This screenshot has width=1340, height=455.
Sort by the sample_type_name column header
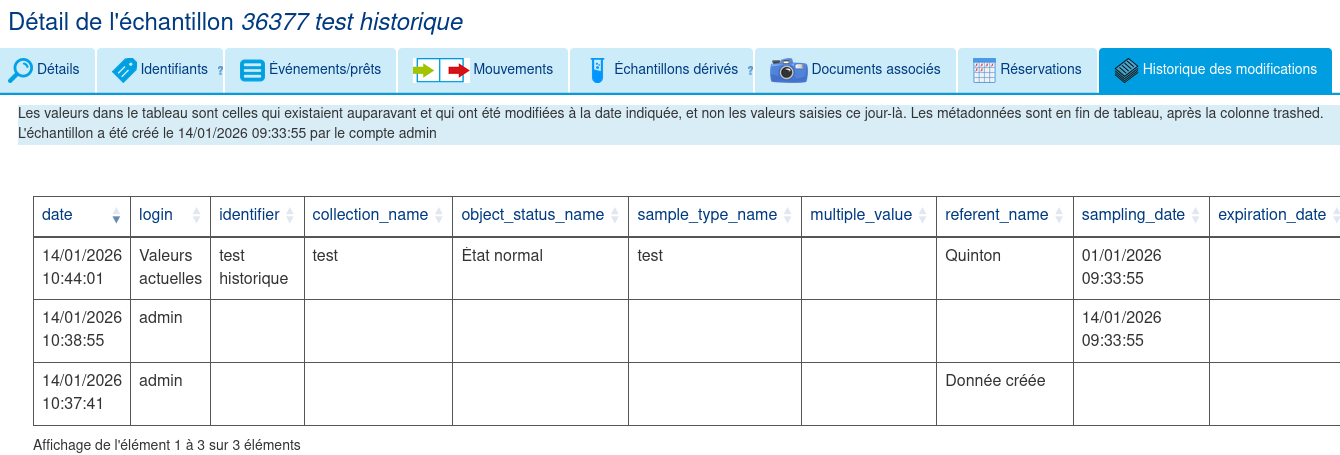point(707,215)
